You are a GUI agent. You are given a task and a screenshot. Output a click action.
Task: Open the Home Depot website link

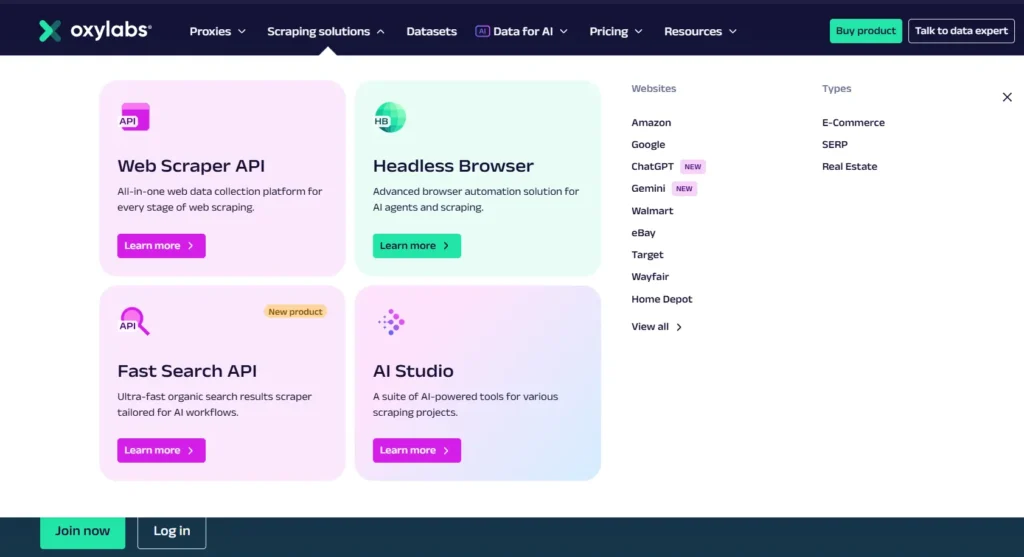point(662,299)
